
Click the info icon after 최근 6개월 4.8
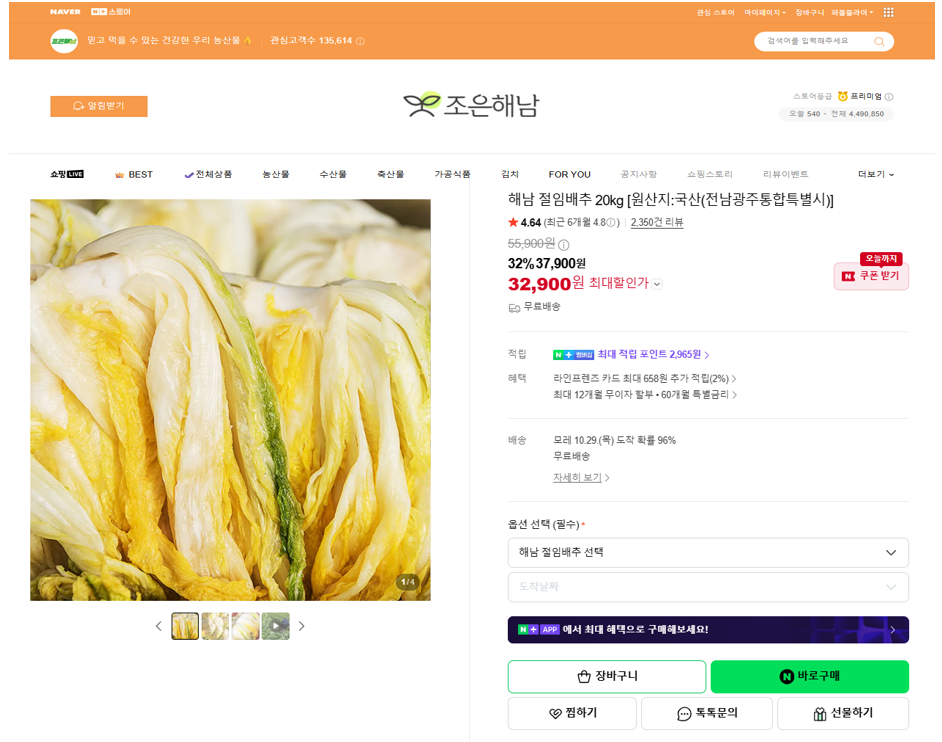tap(611, 222)
